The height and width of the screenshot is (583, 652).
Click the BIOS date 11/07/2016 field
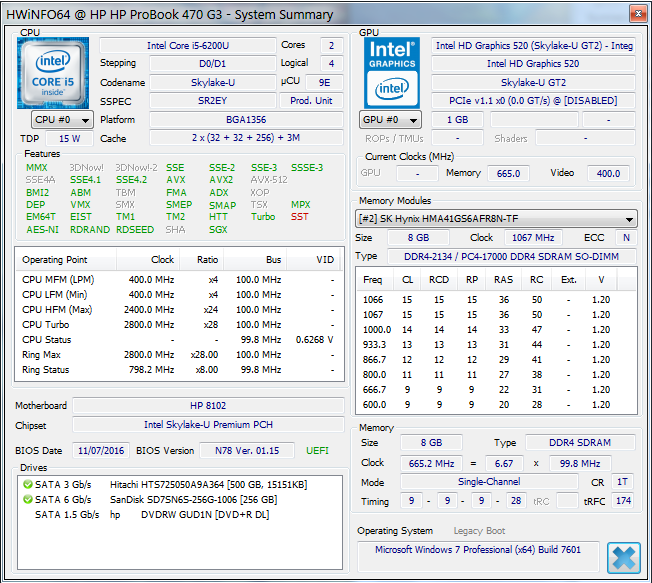101,450
